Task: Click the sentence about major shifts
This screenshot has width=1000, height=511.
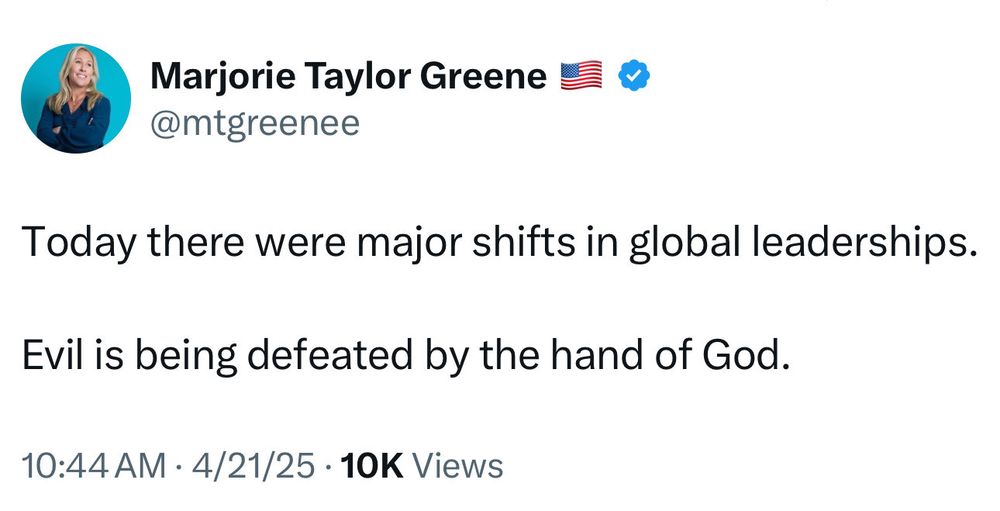Action: 500,244
